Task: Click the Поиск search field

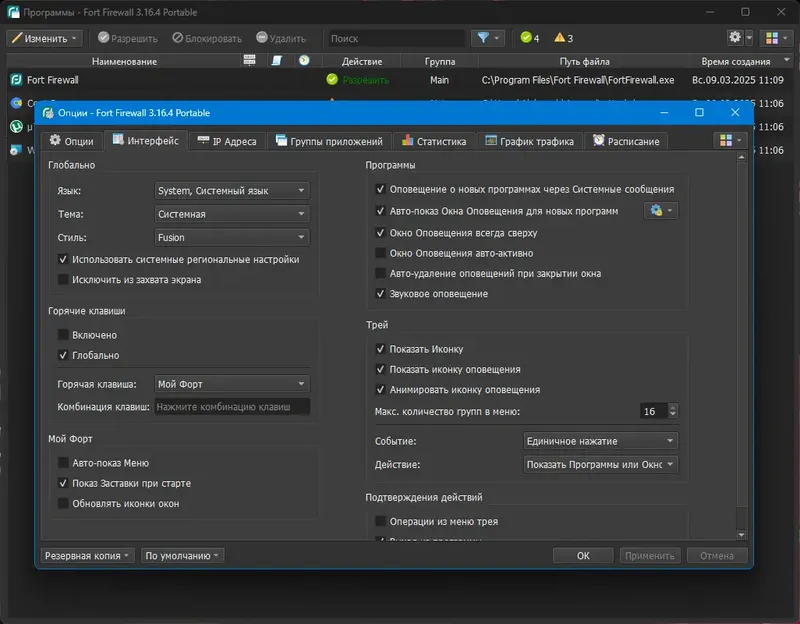Action: tap(396, 38)
